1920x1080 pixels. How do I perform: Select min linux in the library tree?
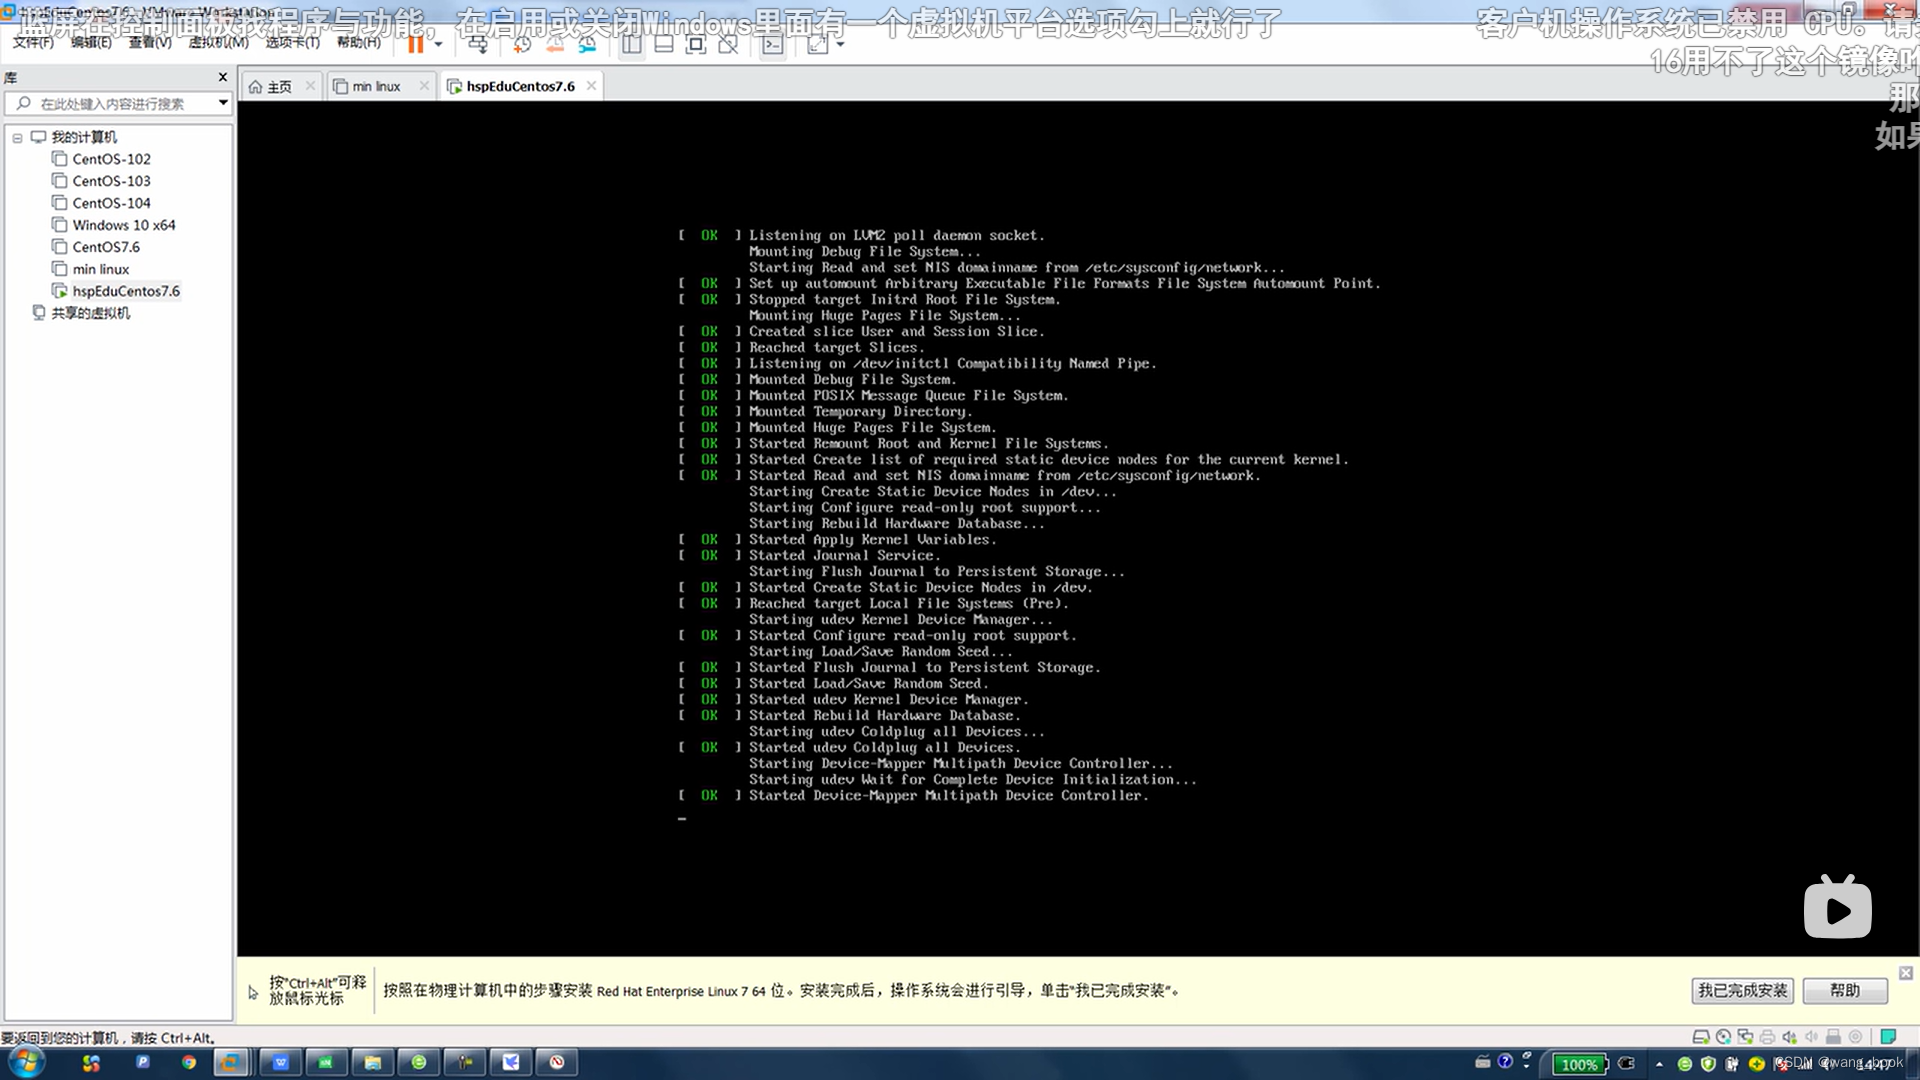coord(100,269)
